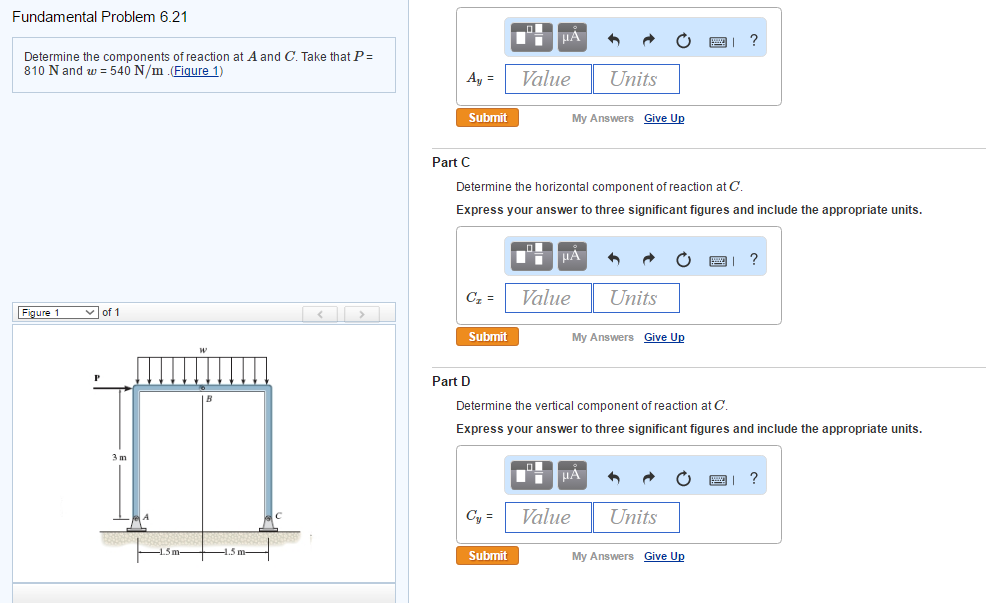The width and height of the screenshot is (986, 603).
Task: Reset the Cy answer with the circular arrow
Action: pos(683,477)
